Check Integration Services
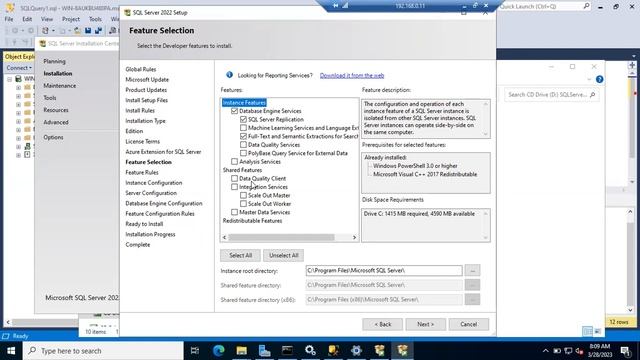Viewport: 640px width, 360px height. click(234, 187)
